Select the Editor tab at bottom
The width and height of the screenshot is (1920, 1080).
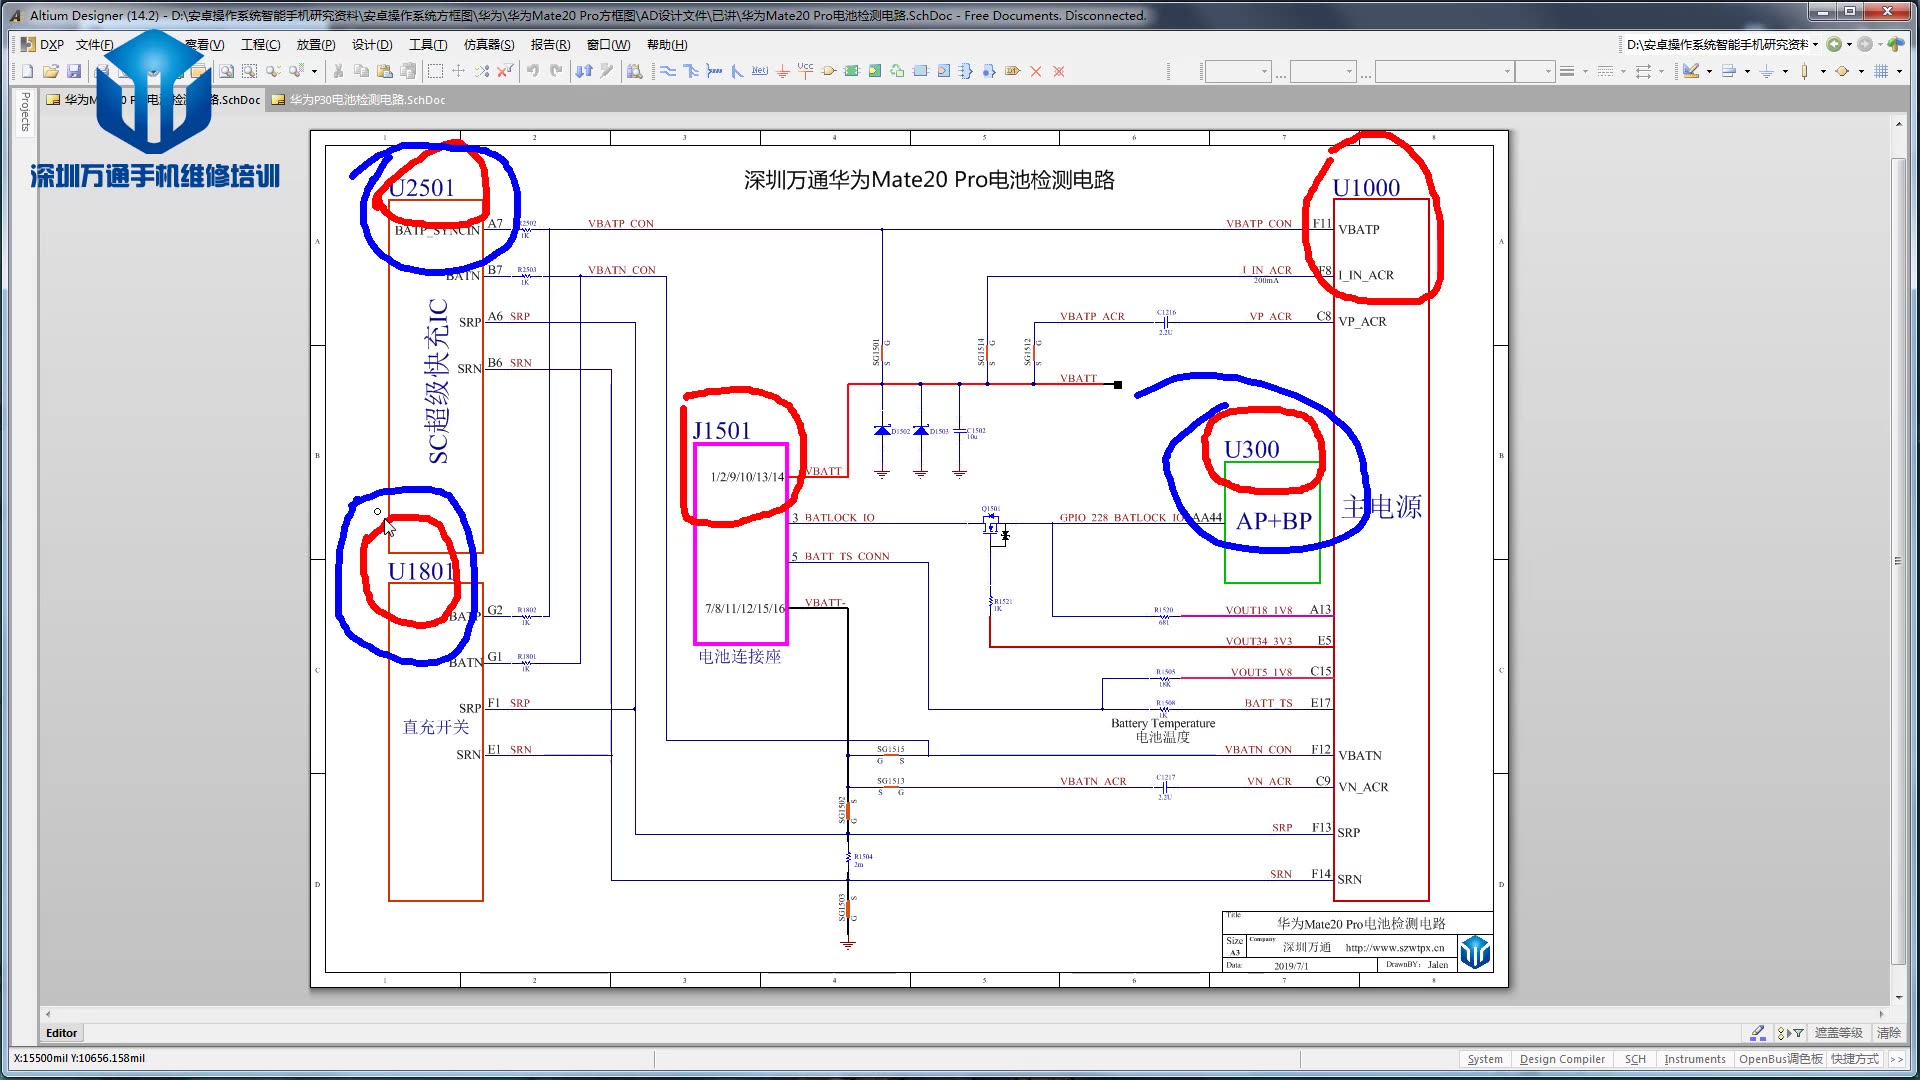61,1033
